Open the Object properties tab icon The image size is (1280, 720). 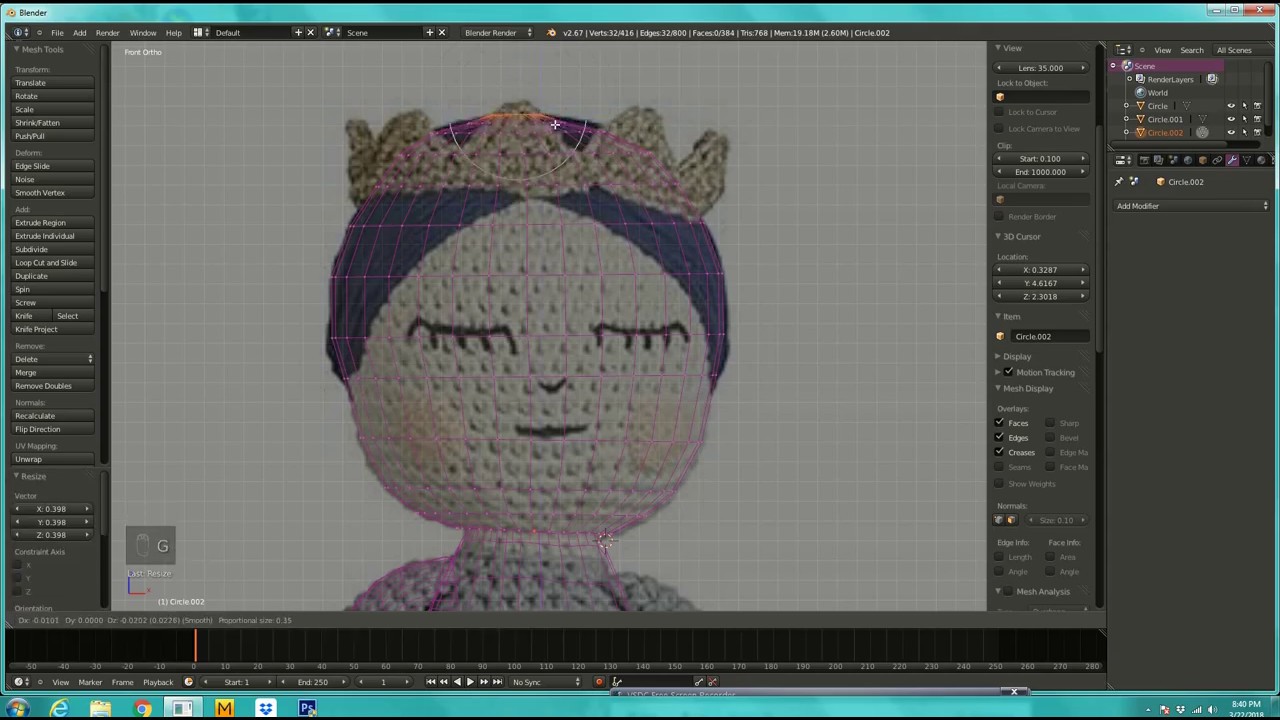[x=1202, y=160]
